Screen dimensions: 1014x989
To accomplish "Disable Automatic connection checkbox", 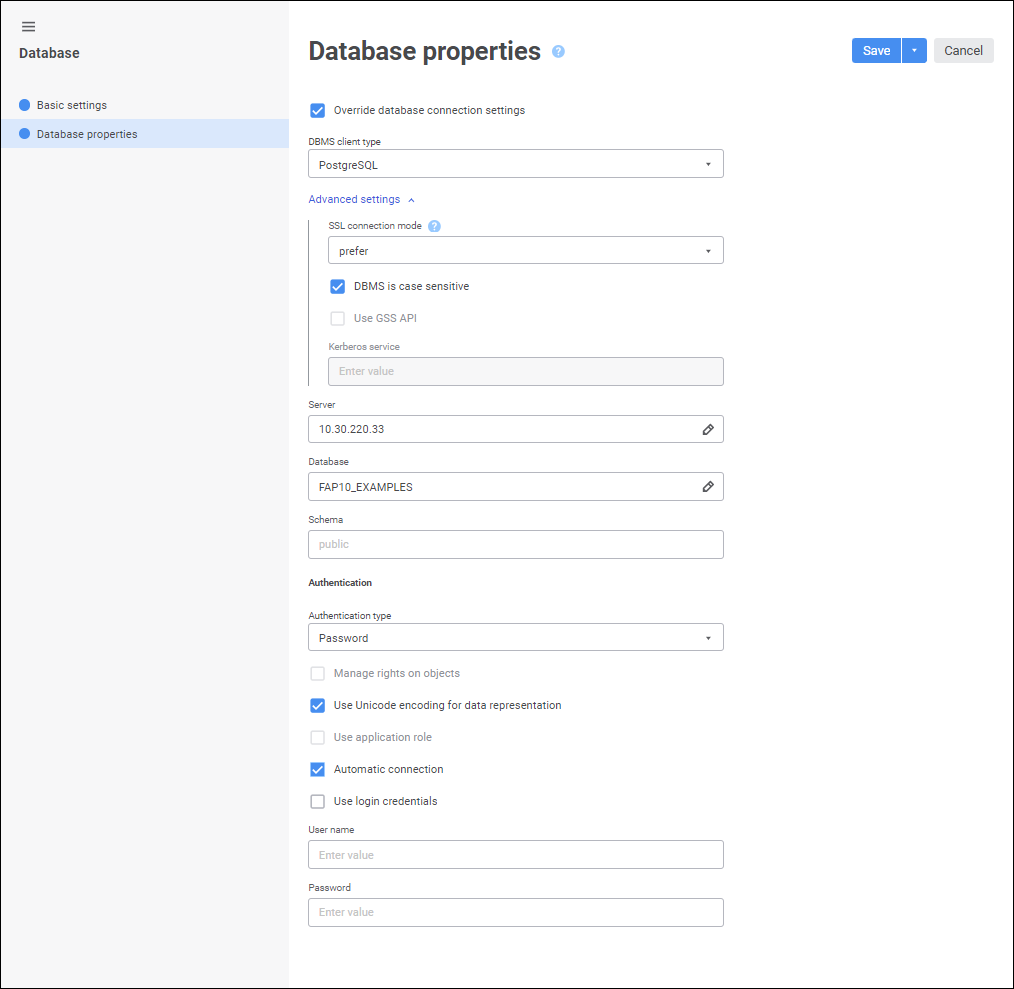I will (318, 770).
